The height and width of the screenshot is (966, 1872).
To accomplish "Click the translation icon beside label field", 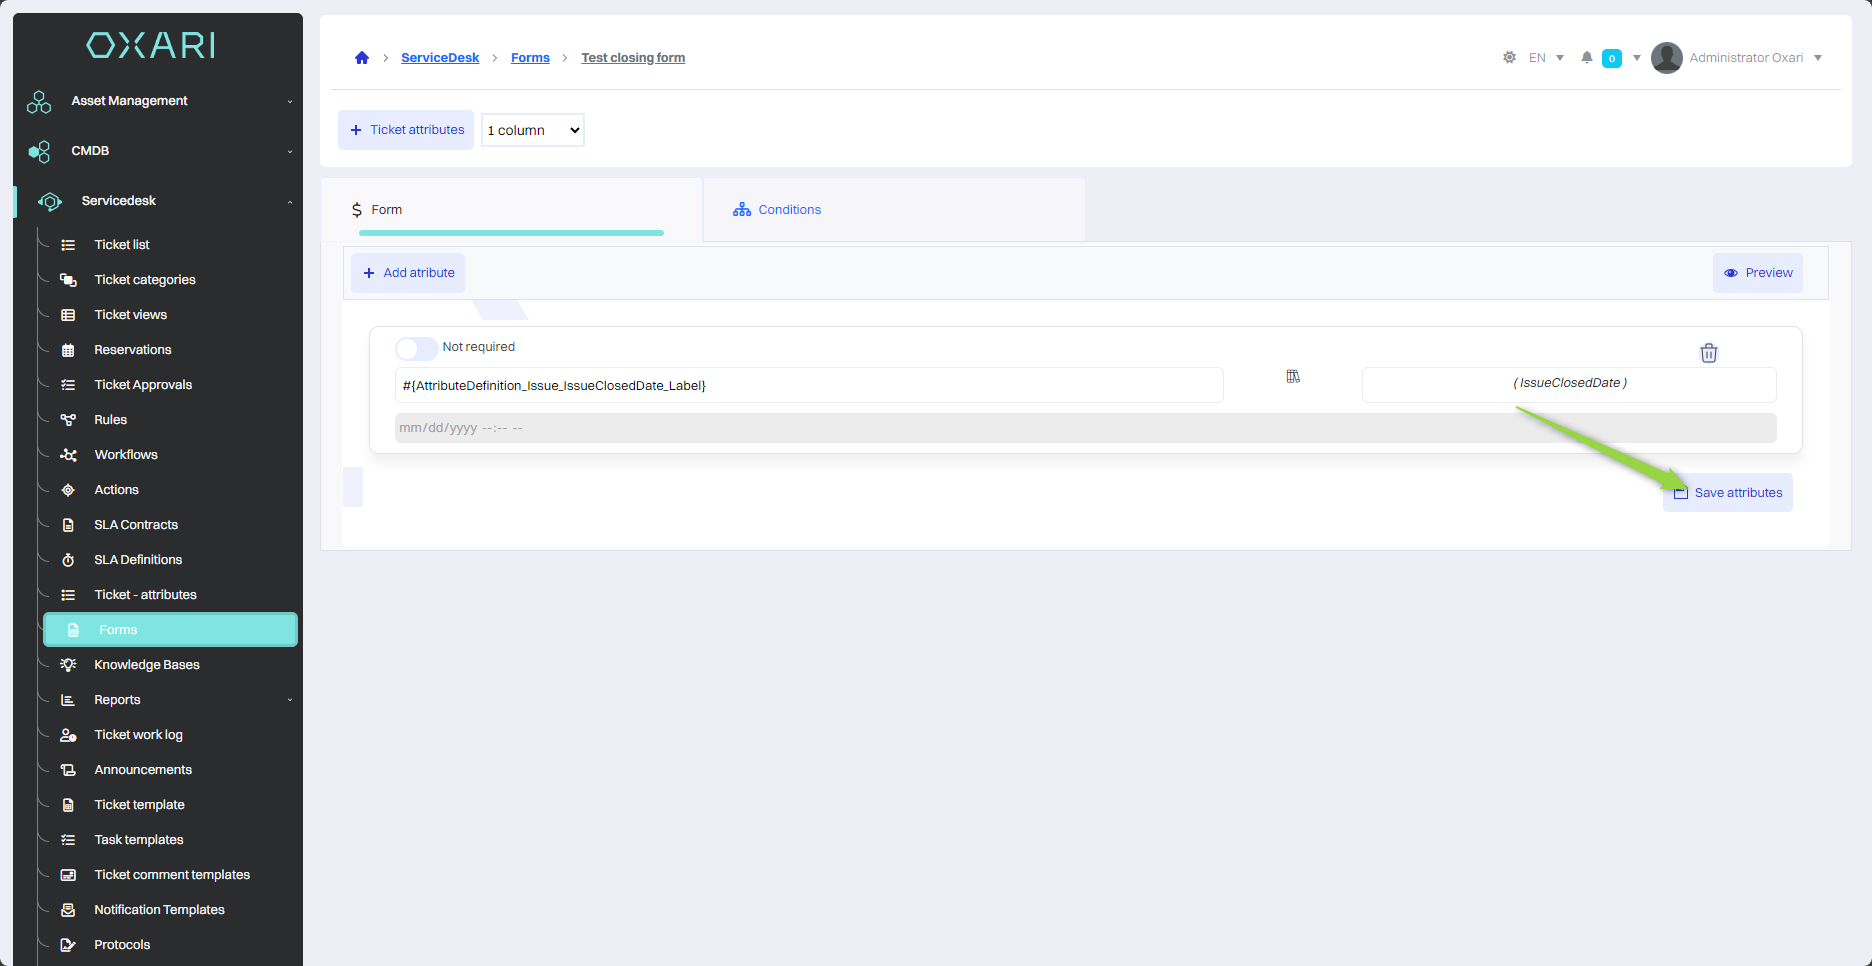I will pos(1293,377).
